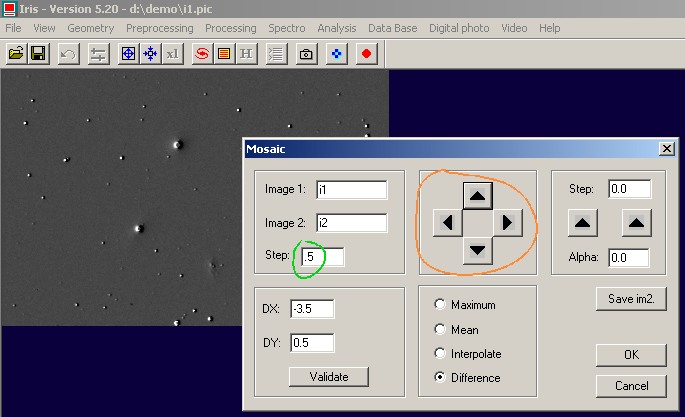Click the Save im2. button
This screenshot has width=685, height=417.
(631, 299)
